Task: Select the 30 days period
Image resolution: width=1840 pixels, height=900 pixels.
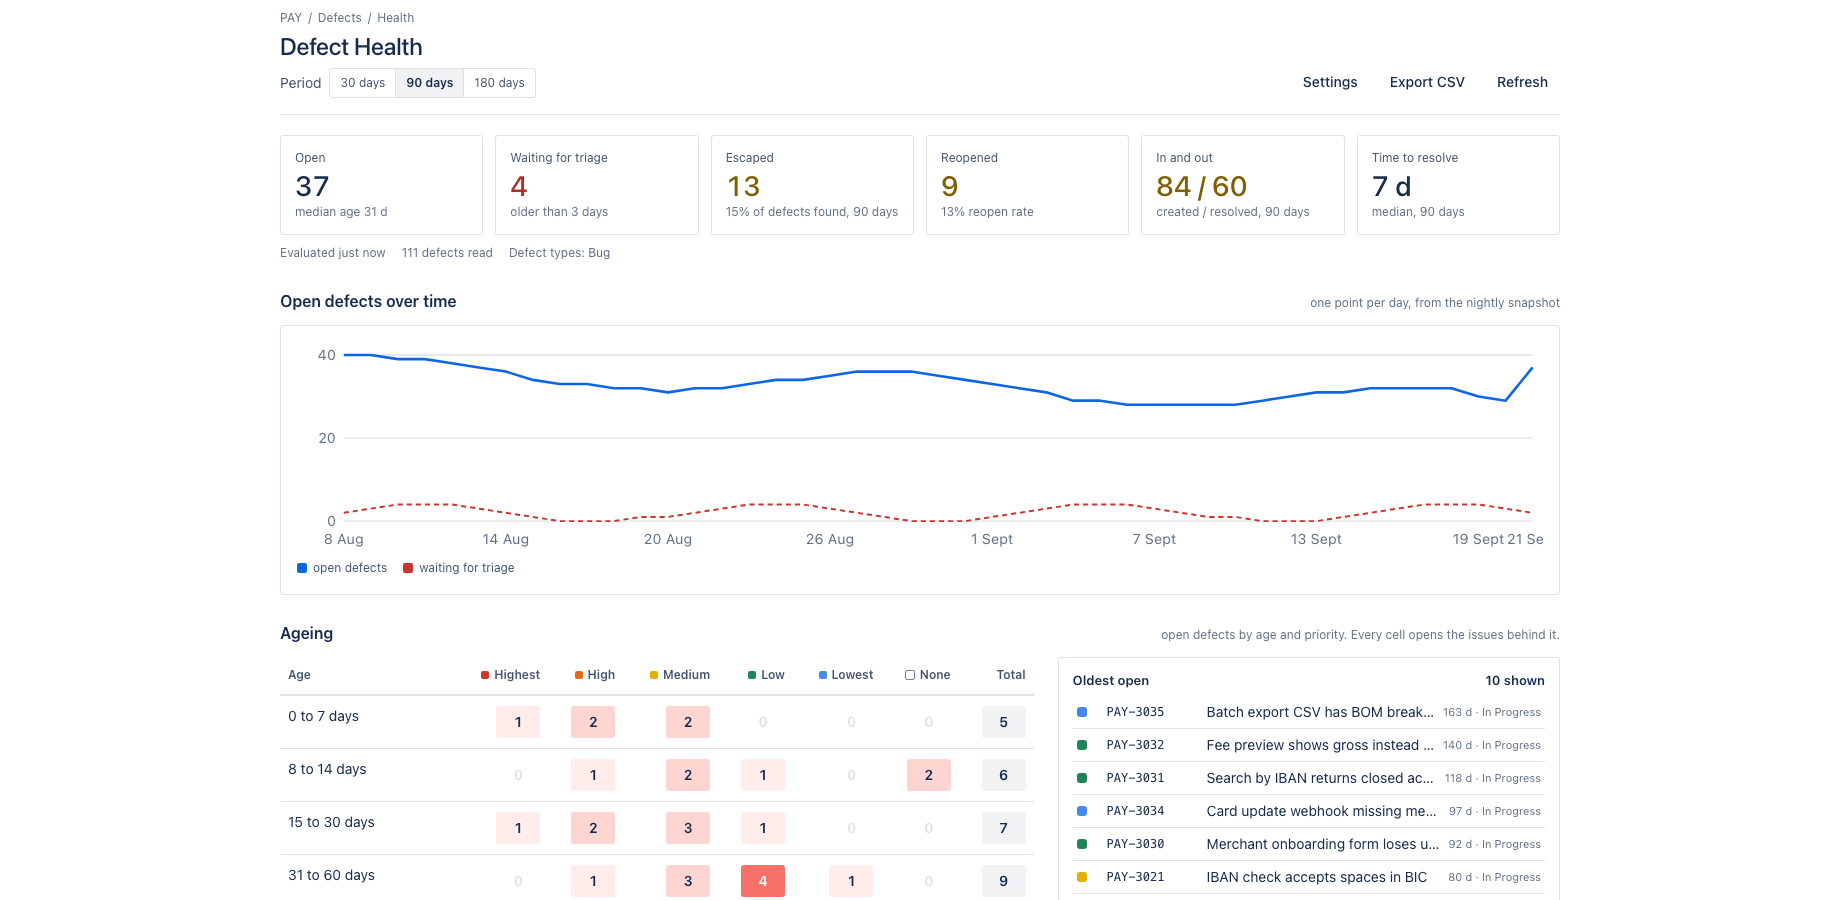Action: [x=362, y=83]
